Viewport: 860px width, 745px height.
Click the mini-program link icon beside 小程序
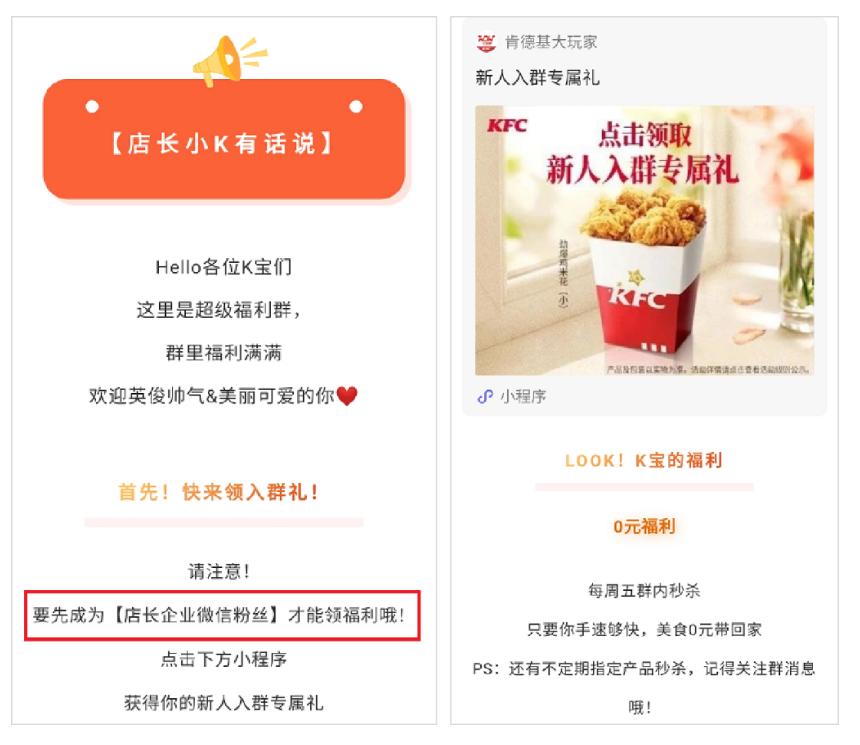tap(485, 396)
